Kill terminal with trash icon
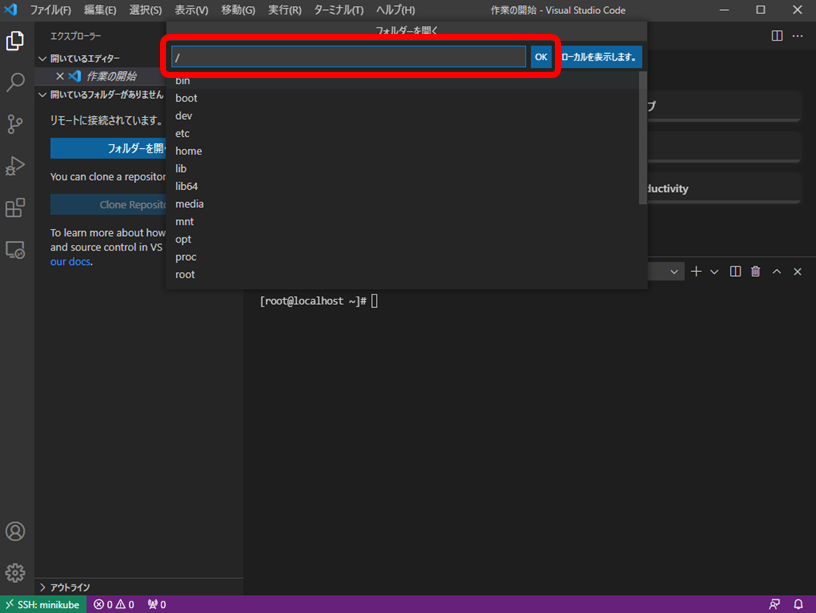This screenshot has width=816, height=613. 756,272
